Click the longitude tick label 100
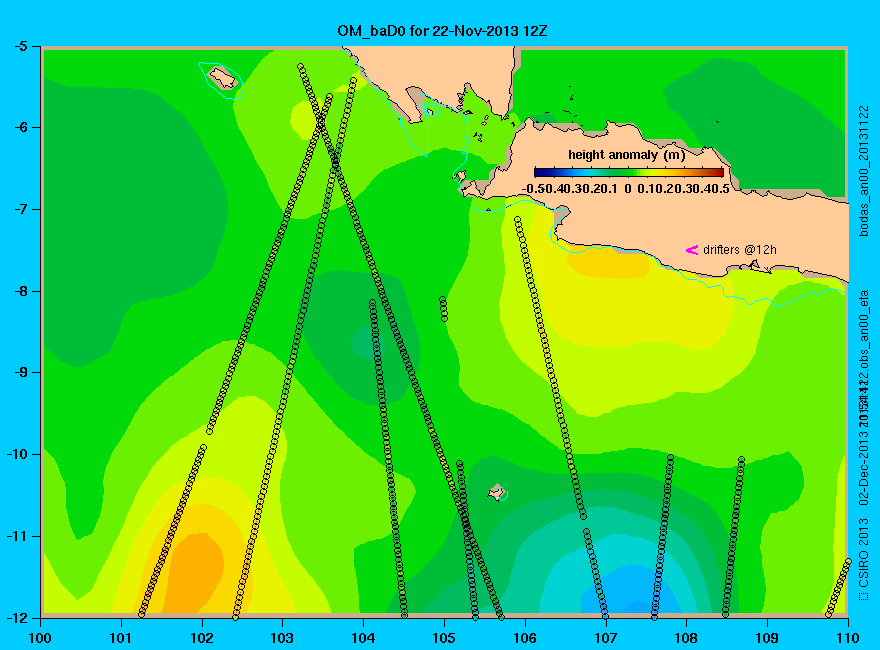 click(x=40, y=638)
